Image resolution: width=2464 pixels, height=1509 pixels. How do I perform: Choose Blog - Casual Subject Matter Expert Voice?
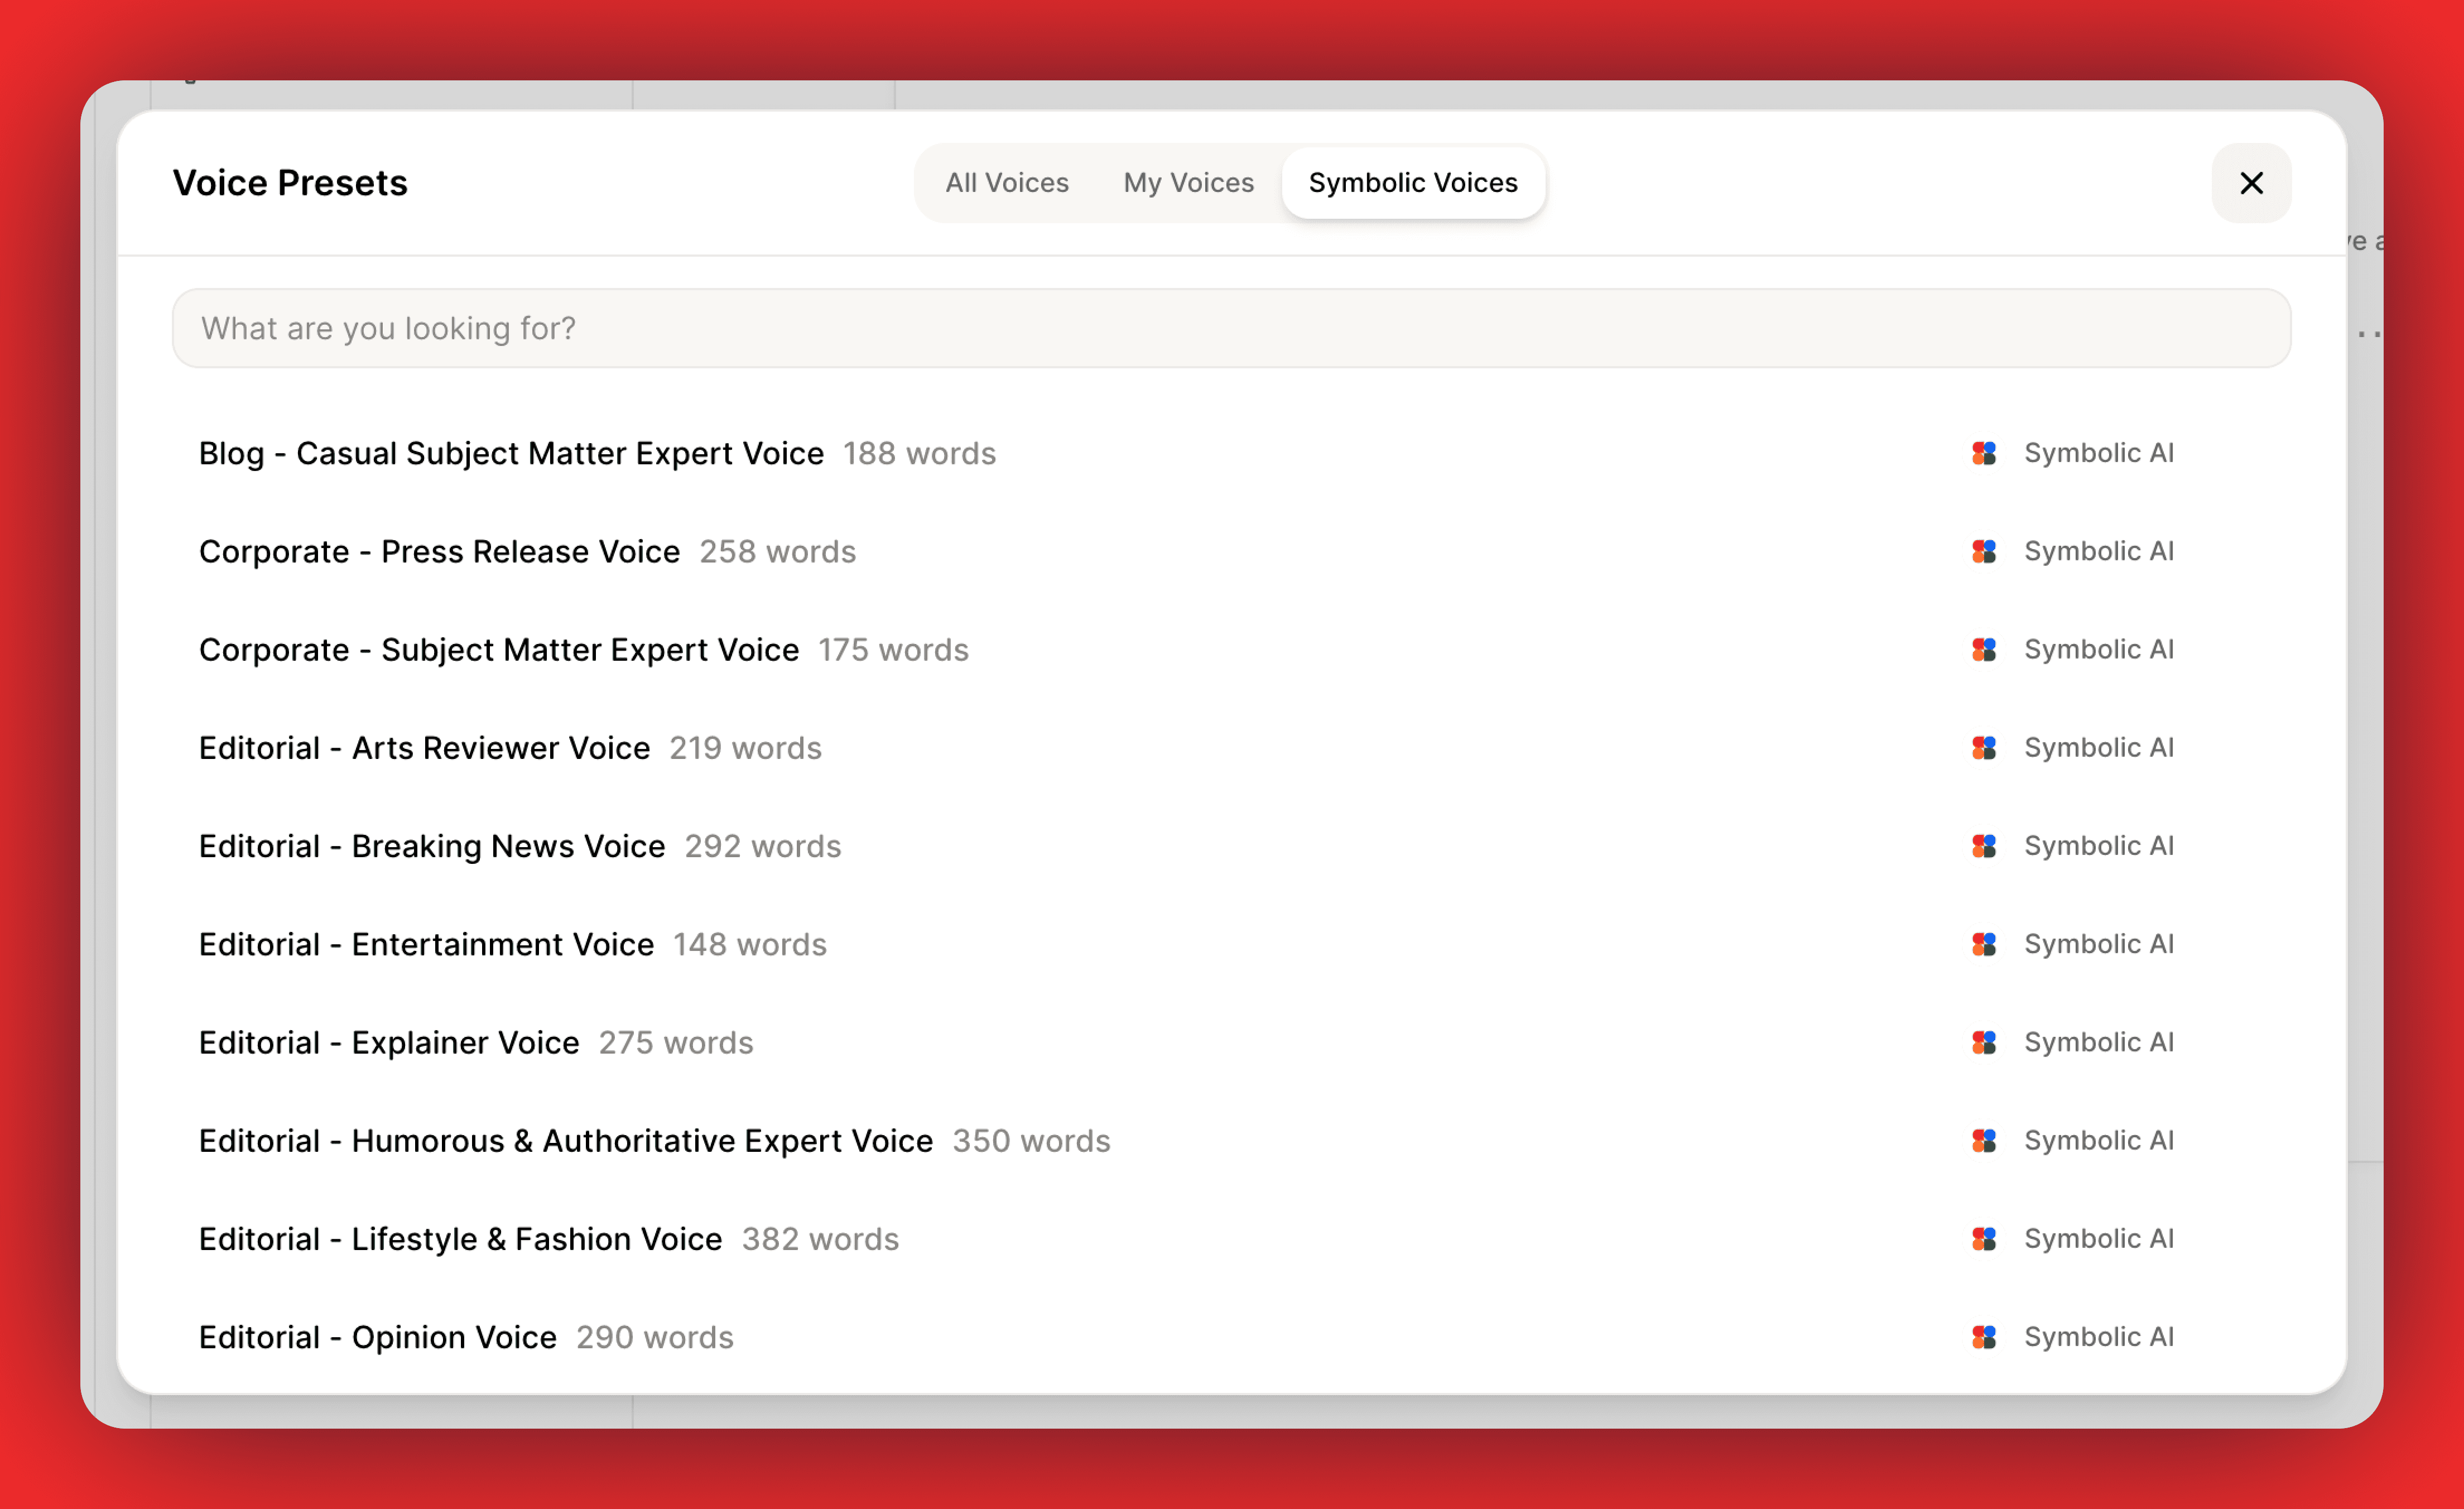coord(511,453)
